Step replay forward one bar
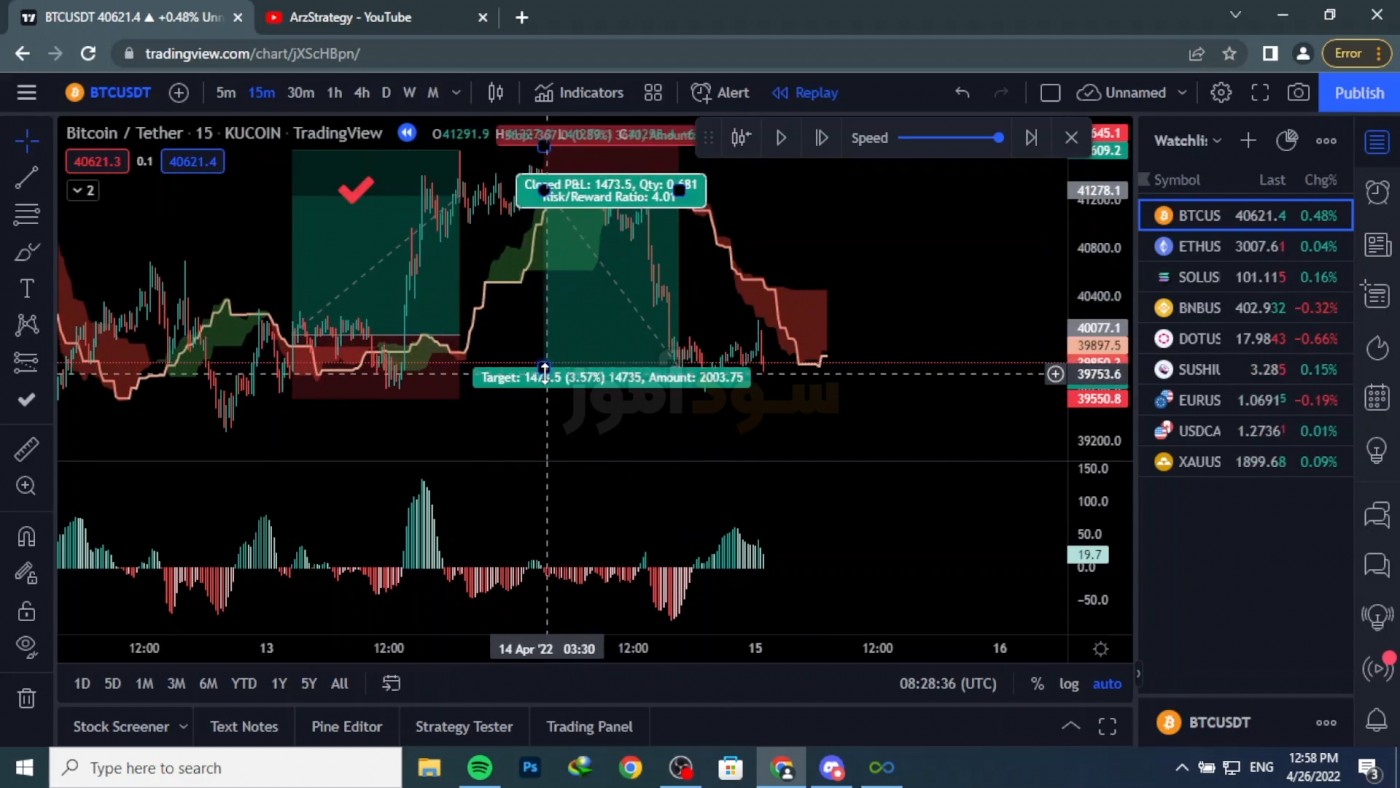 (821, 138)
